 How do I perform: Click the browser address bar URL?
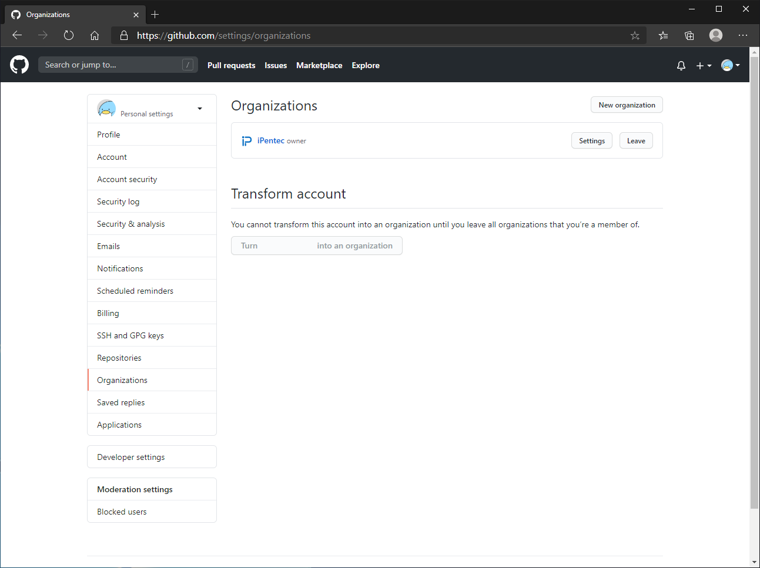pos(223,35)
